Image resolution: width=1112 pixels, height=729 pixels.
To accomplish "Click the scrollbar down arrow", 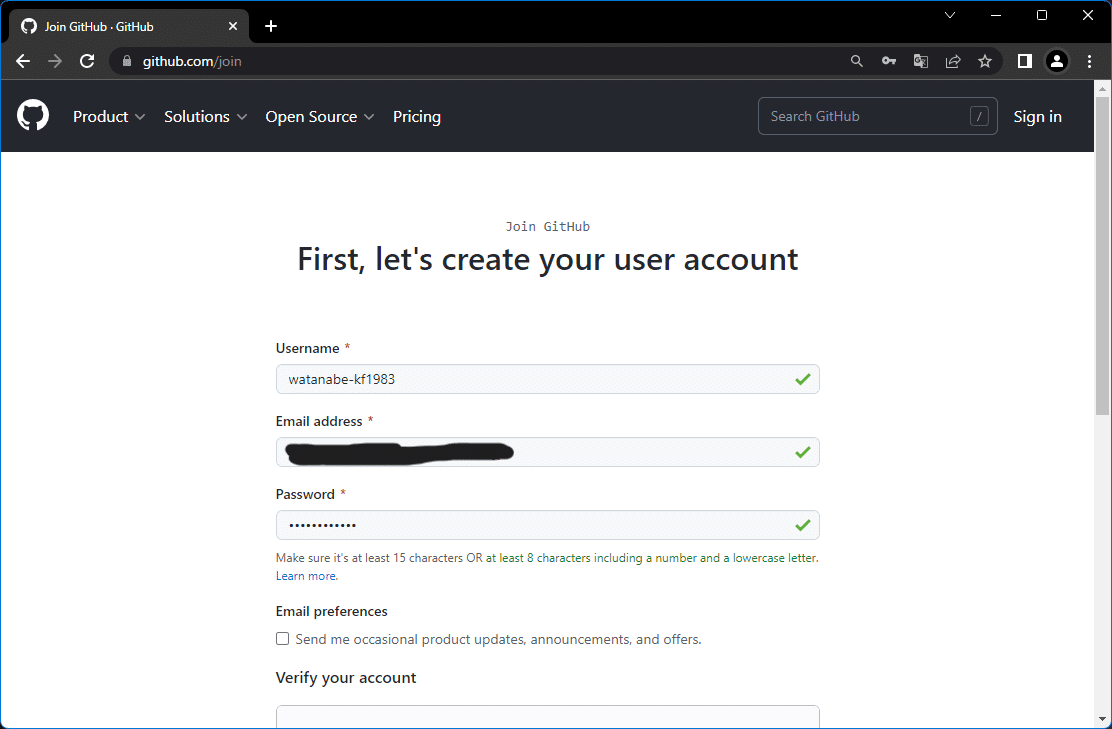I will (x=1102, y=720).
